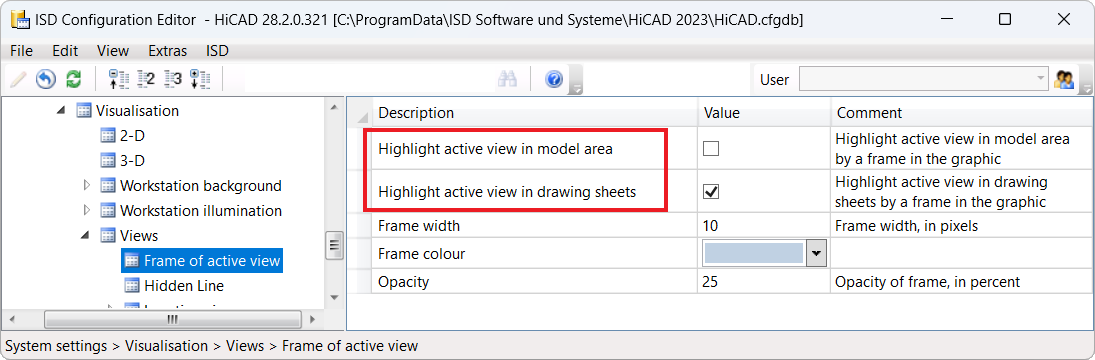Viewport: 1095px width, 360px height.
Task: Click the Opacity value 25
Action: 711,282
